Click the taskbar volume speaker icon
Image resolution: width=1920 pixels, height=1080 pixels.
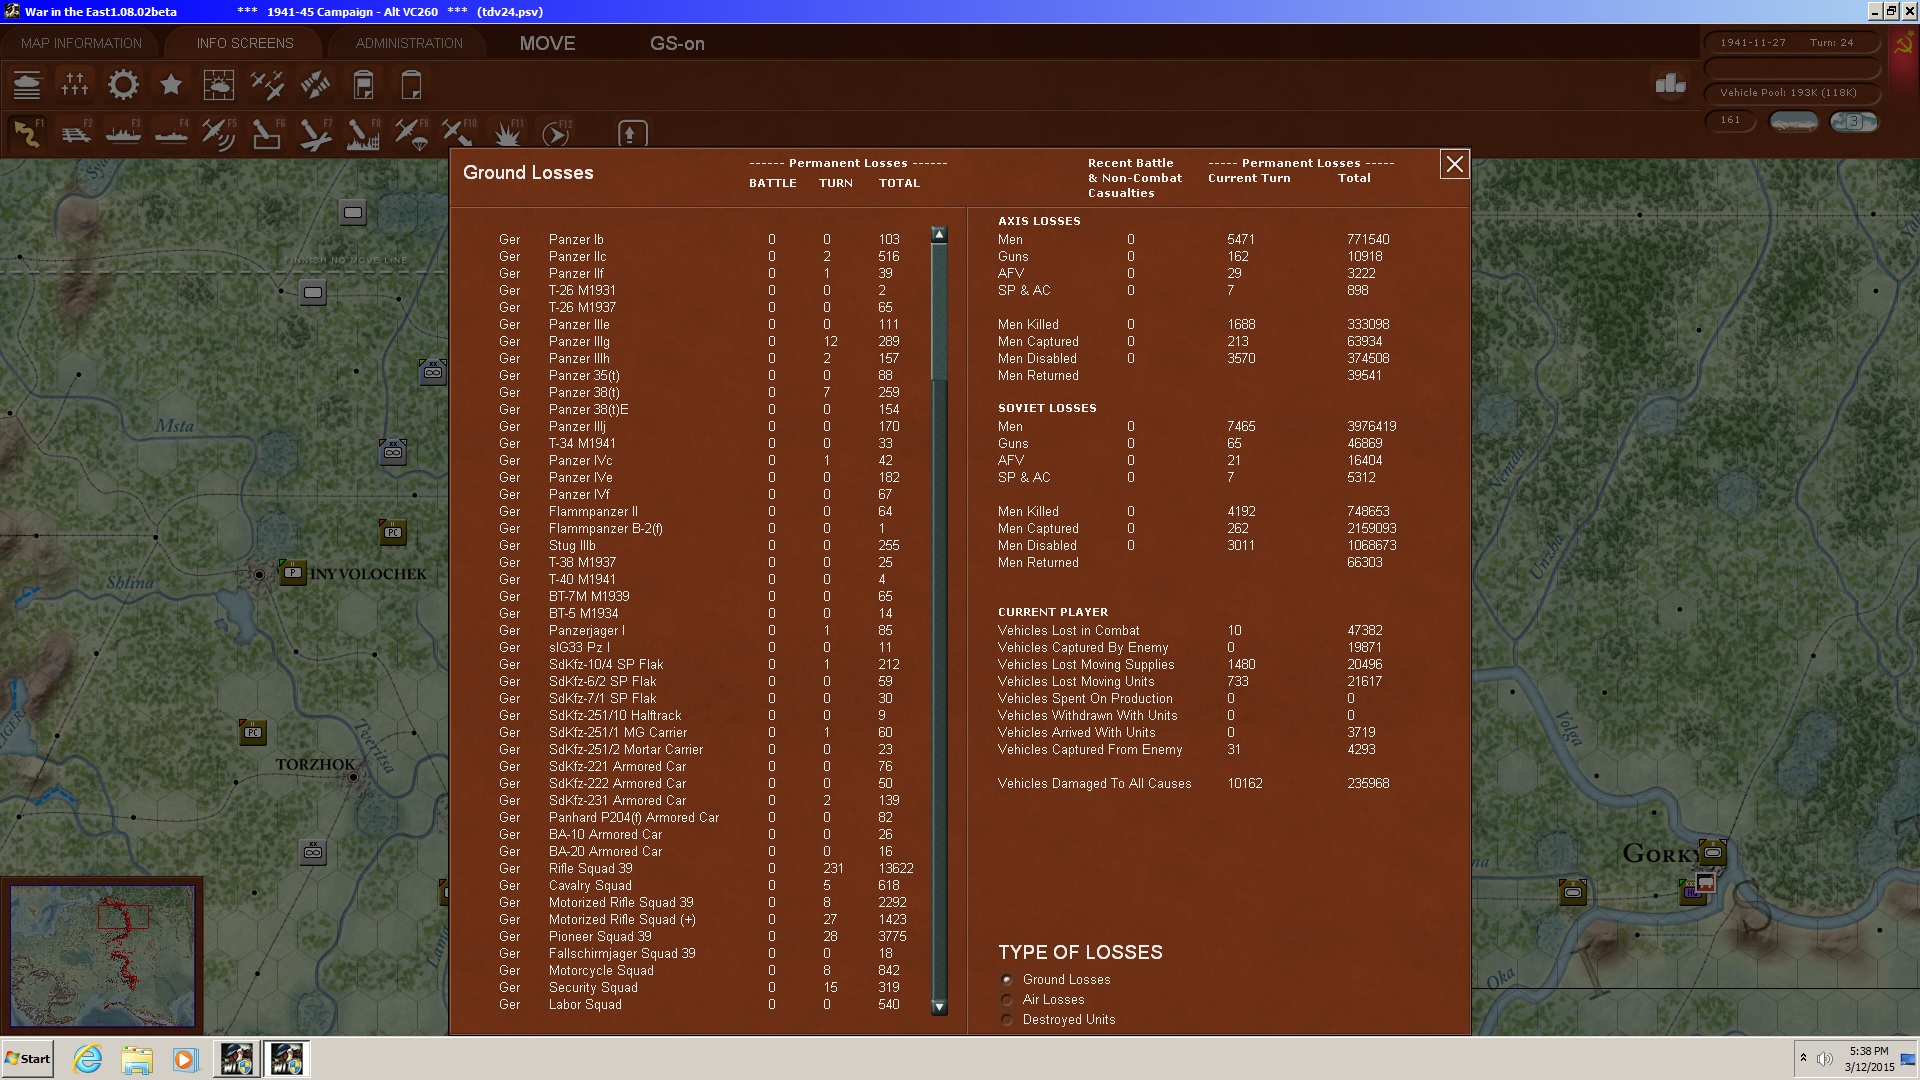point(1824,1059)
